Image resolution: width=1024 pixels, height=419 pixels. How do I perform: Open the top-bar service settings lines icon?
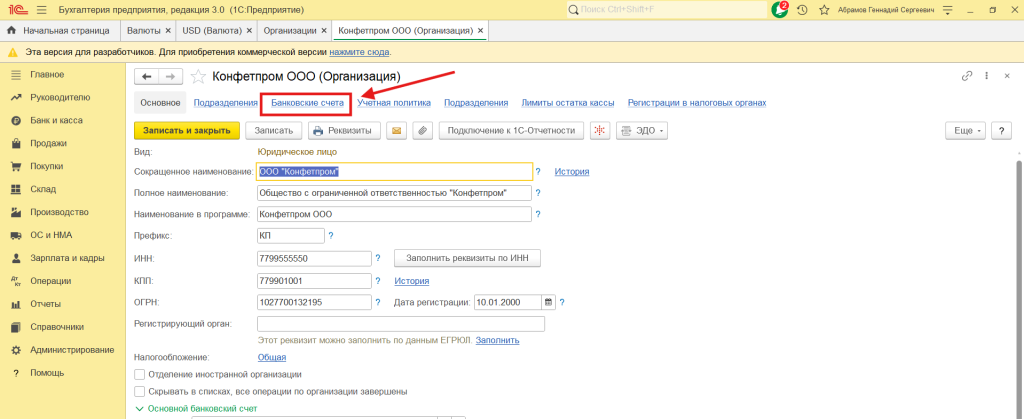[x=948, y=10]
